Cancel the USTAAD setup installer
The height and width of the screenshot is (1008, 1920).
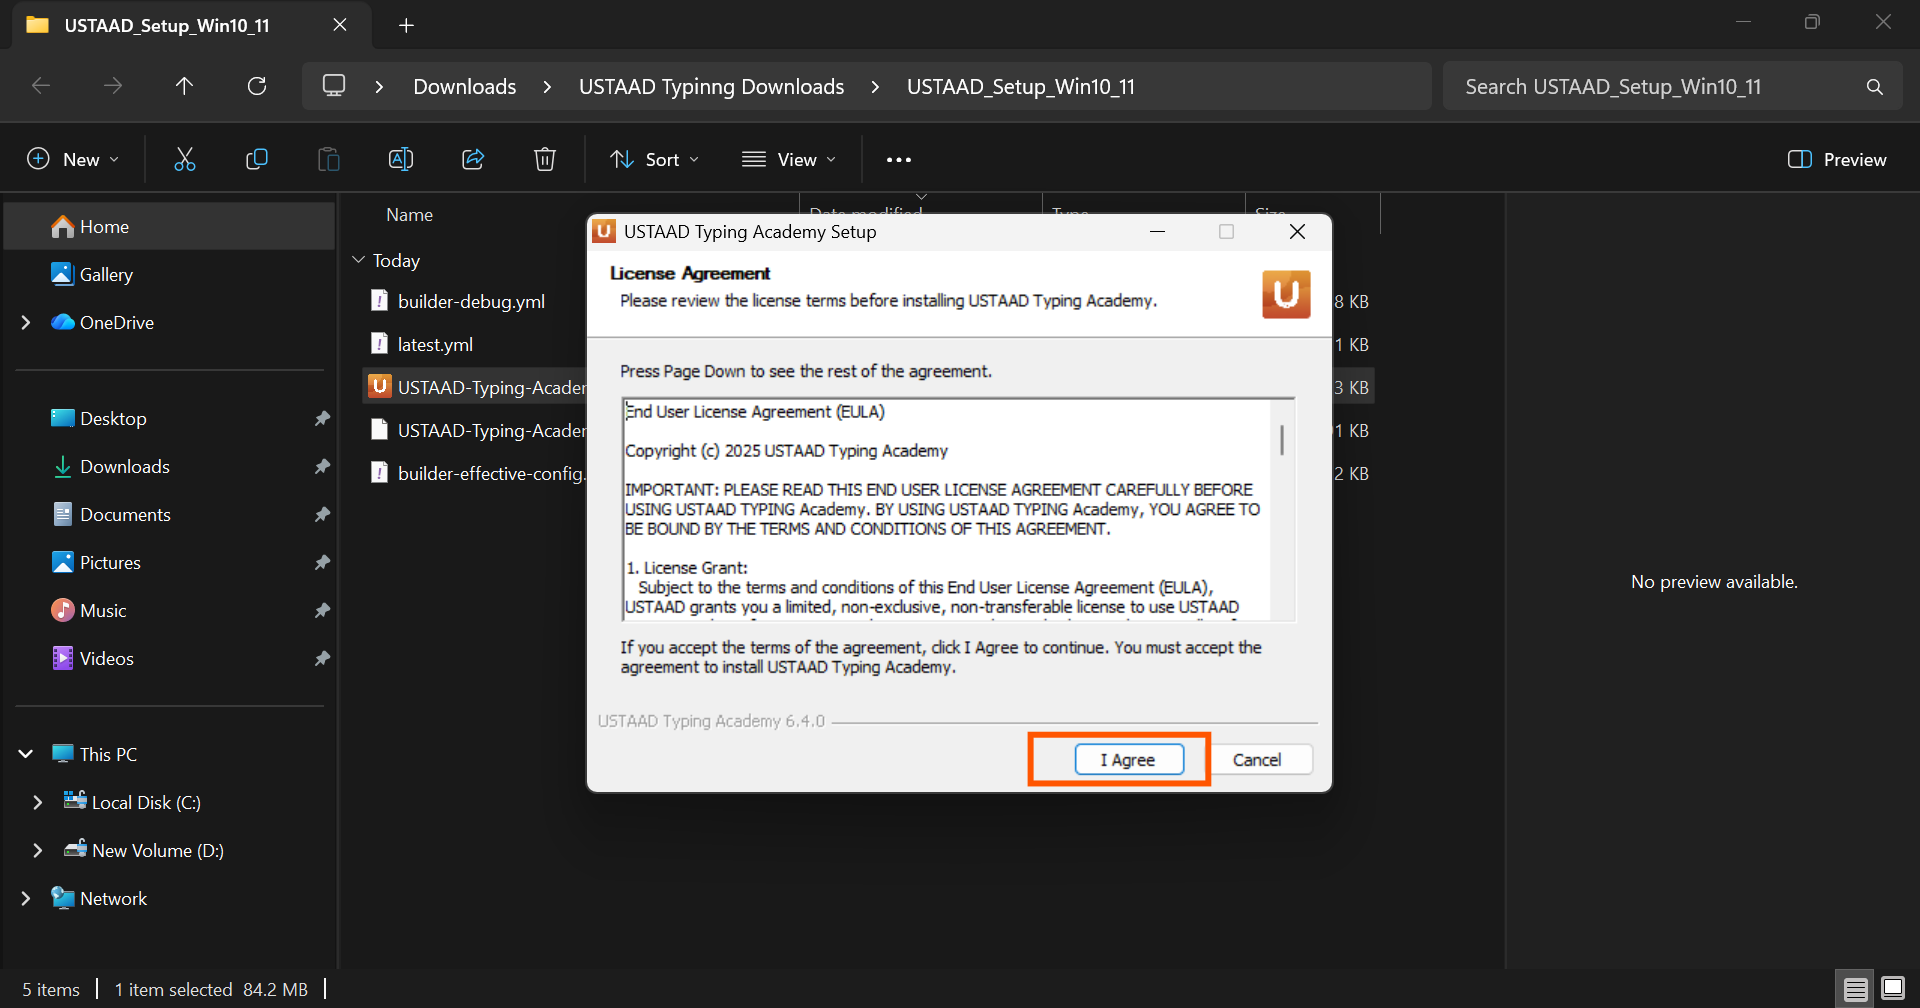click(1256, 760)
